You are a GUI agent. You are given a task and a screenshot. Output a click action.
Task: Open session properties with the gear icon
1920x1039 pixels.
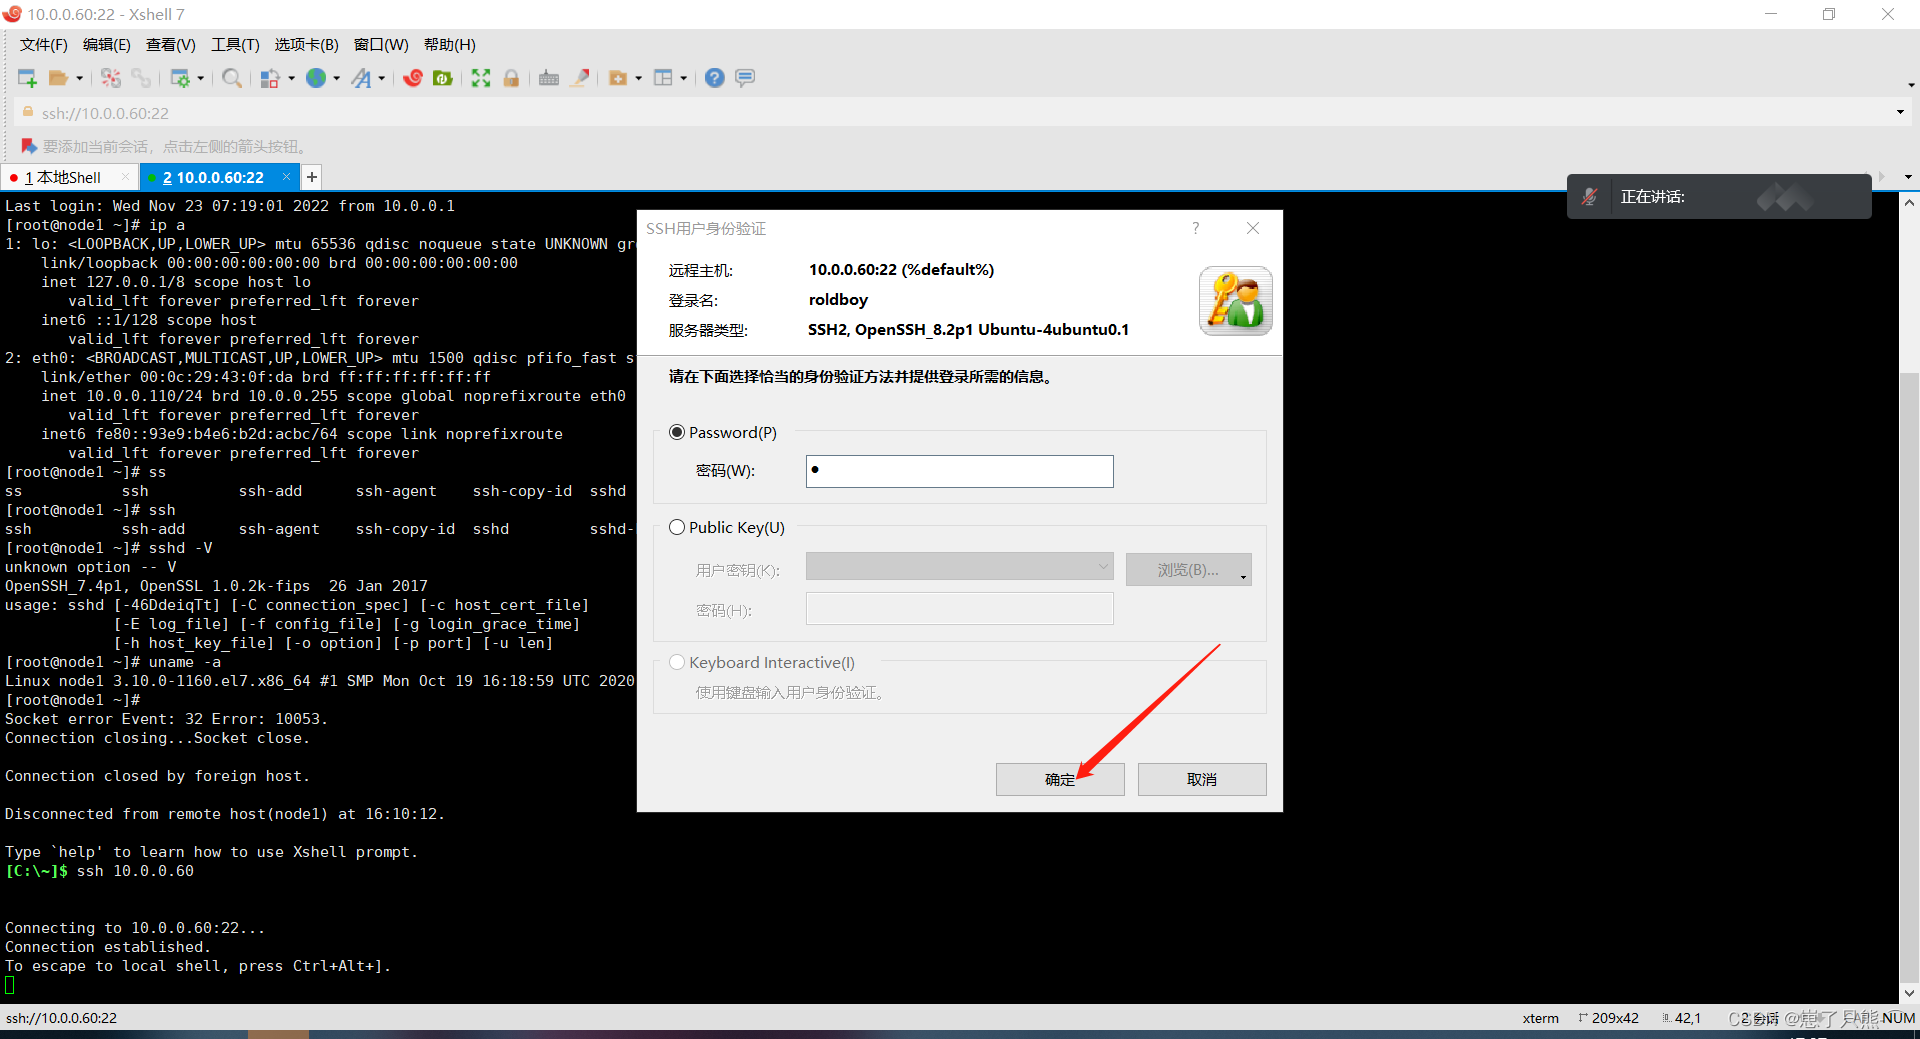pyautogui.click(x=180, y=78)
